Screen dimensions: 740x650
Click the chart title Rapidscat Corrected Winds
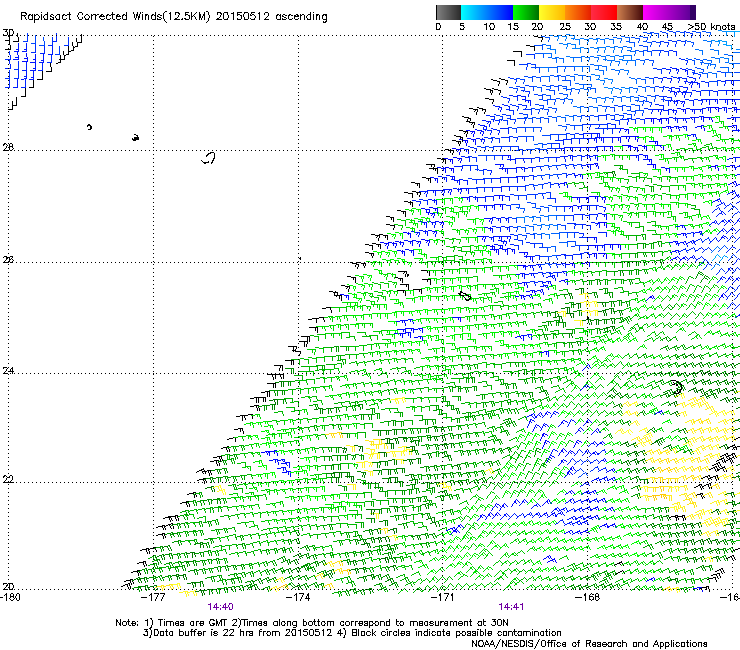point(174,17)
